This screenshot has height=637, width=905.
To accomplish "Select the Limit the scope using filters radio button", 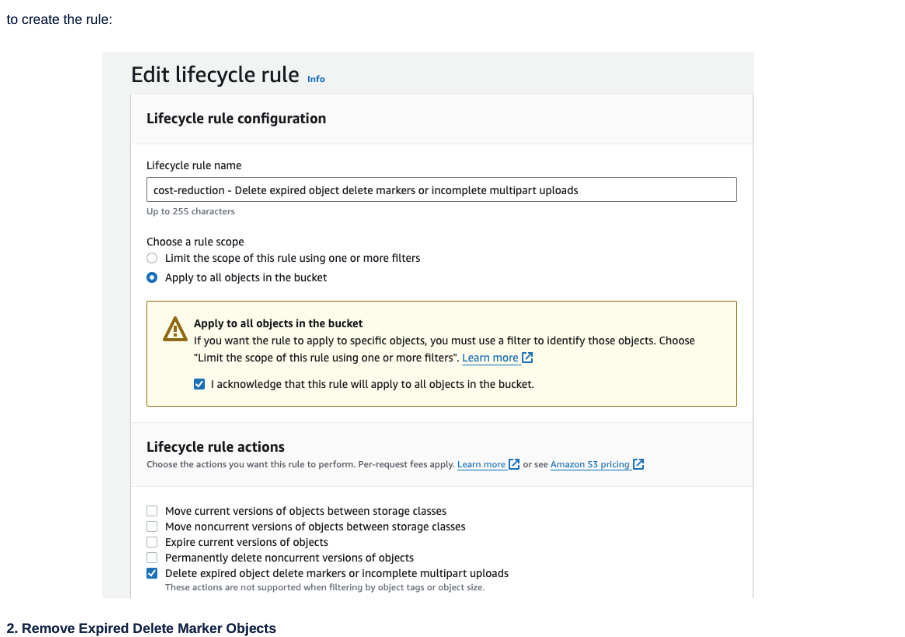I will tap(152, 258).
